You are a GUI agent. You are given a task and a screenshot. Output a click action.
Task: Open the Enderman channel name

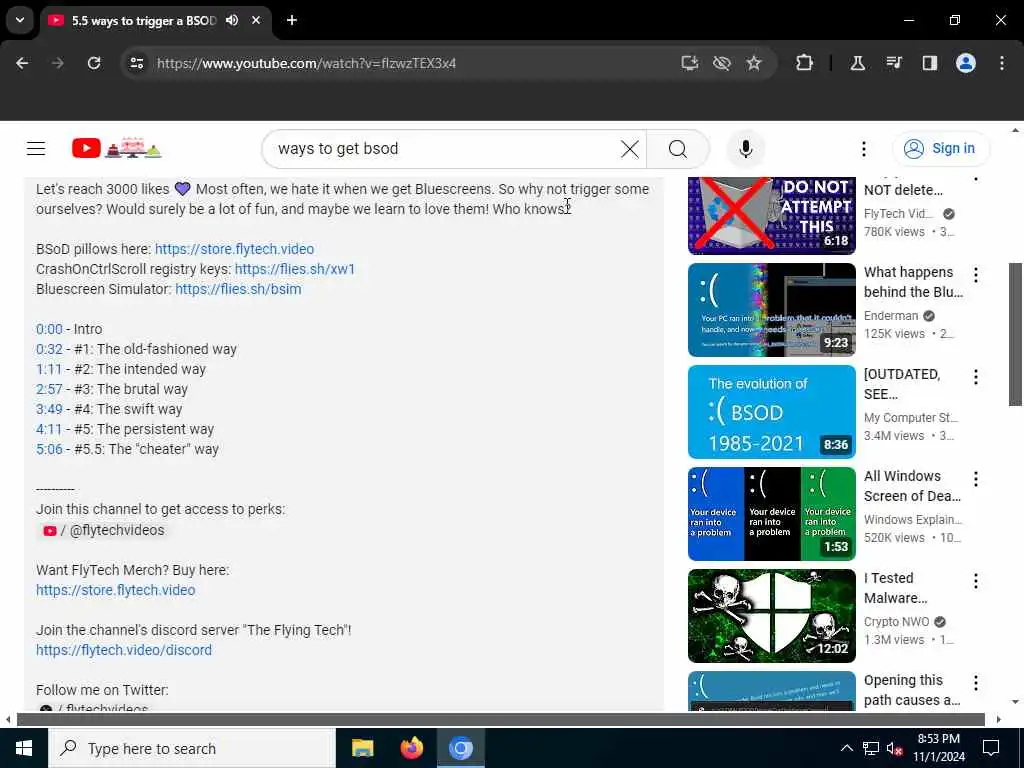891,316
